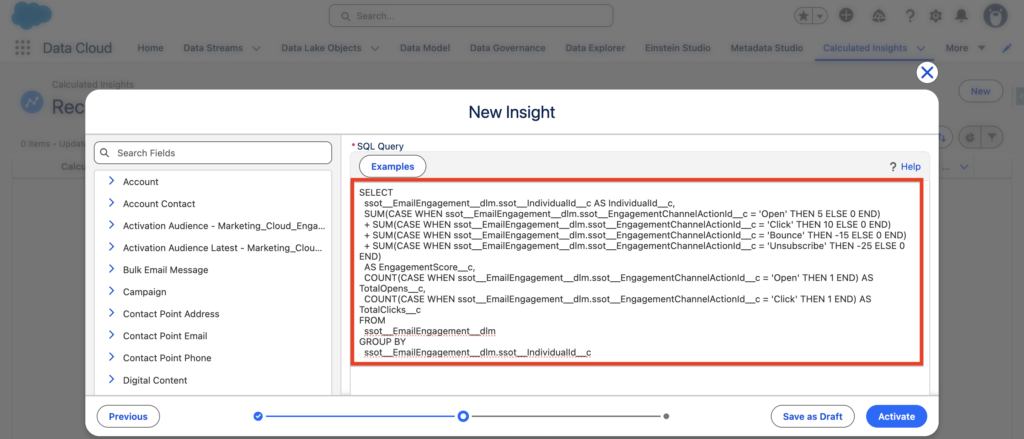1024x439 pixels.
Task: Open Salesforce Help question mark icon
Action: click(909, 16)
